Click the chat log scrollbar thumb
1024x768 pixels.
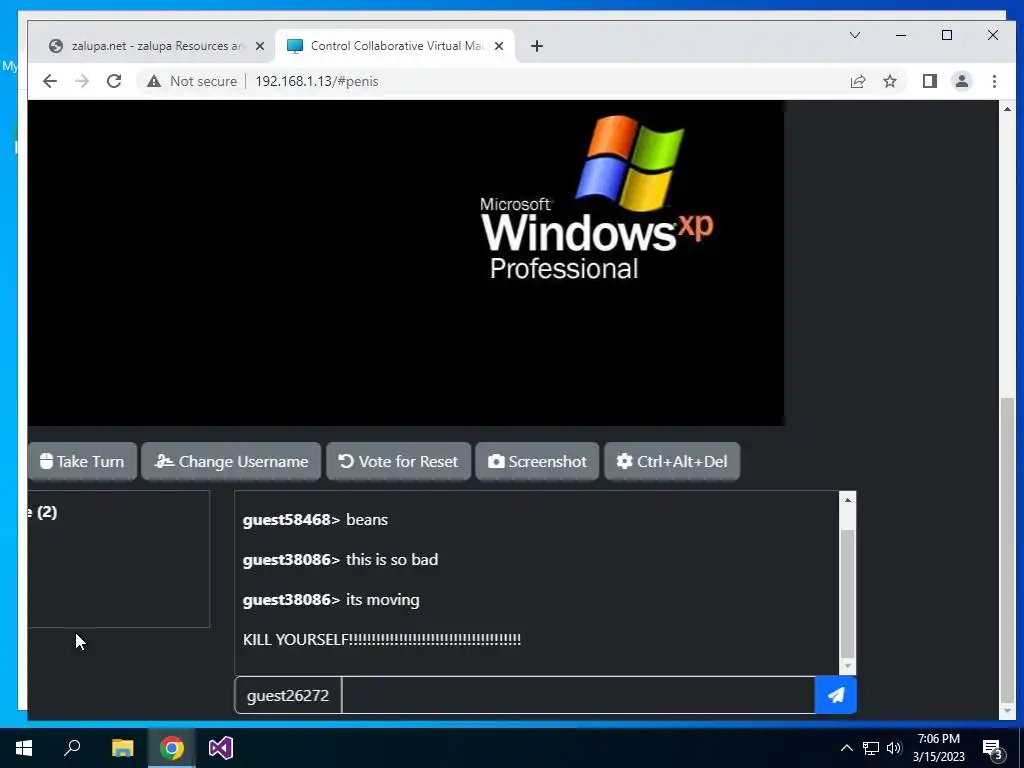(x=847, y=594)
